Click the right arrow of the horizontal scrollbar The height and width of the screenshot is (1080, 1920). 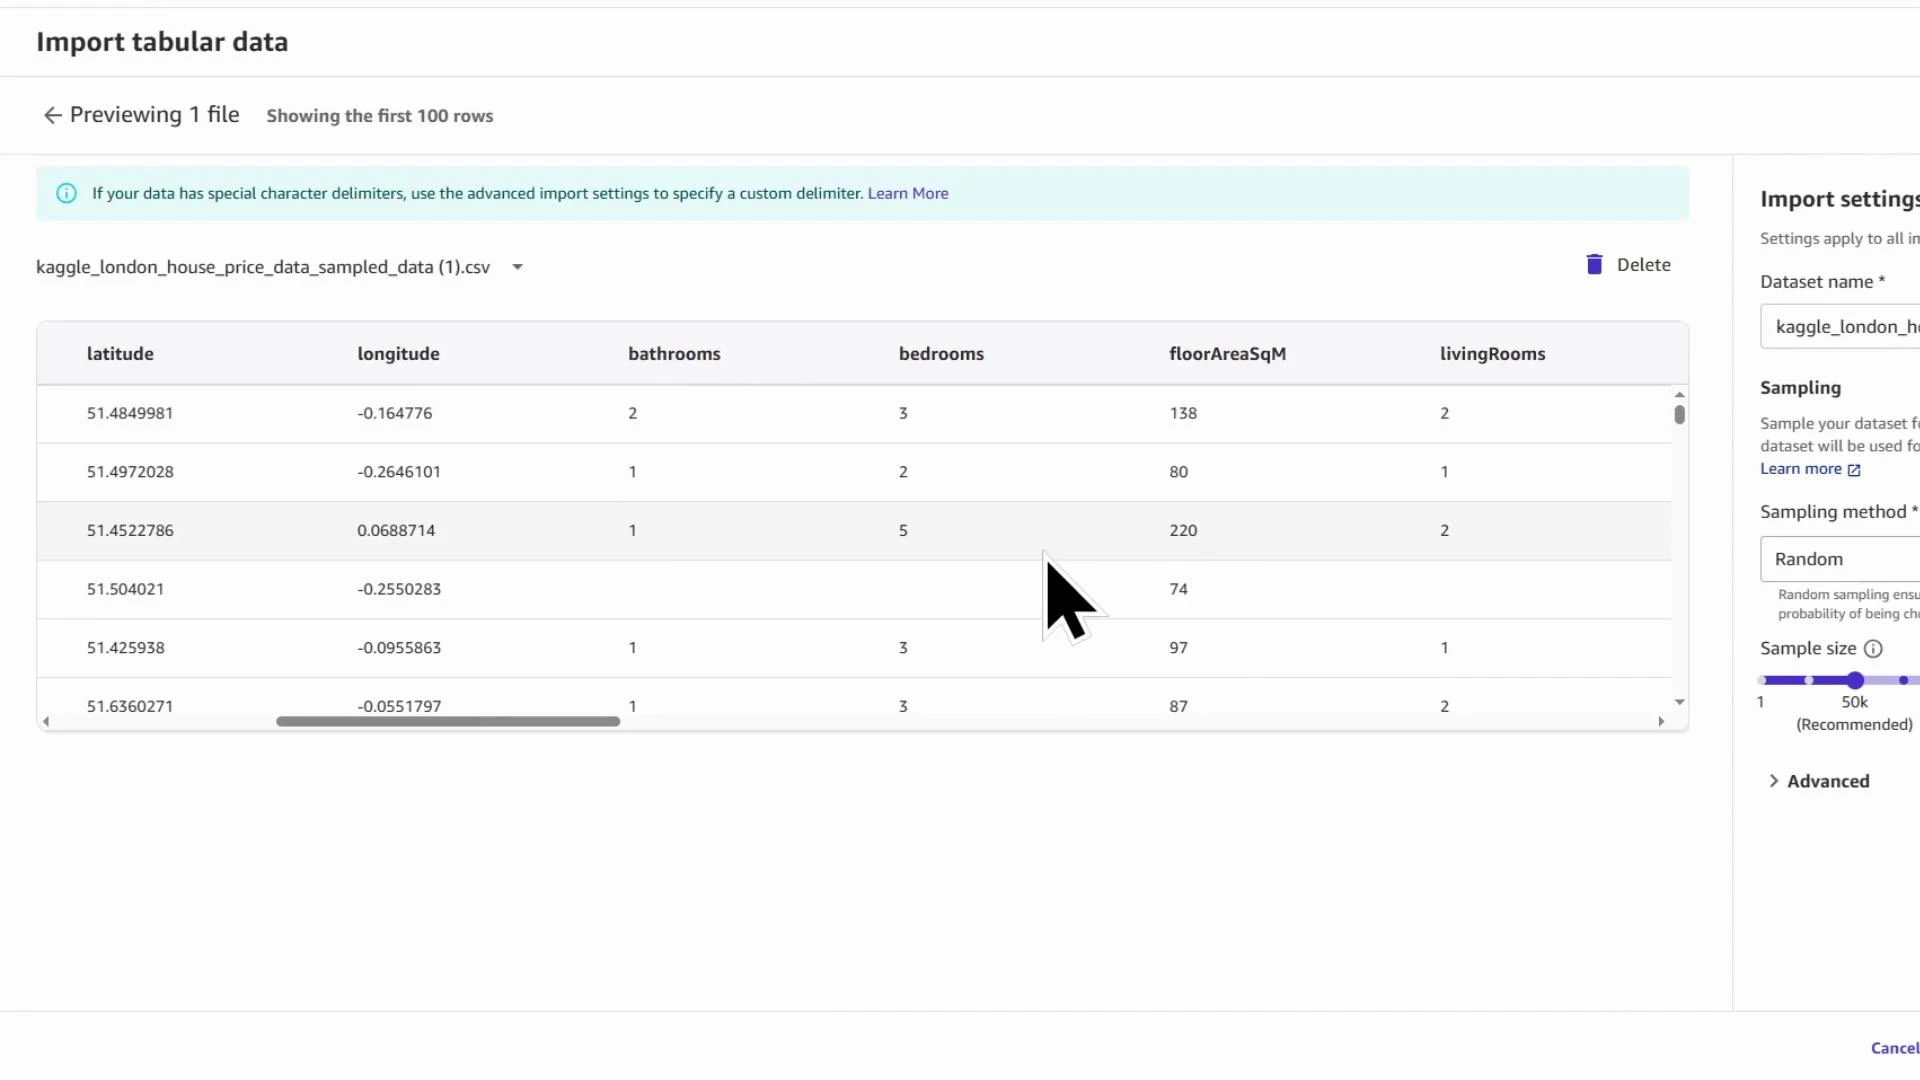click(x=1661, y=721)
